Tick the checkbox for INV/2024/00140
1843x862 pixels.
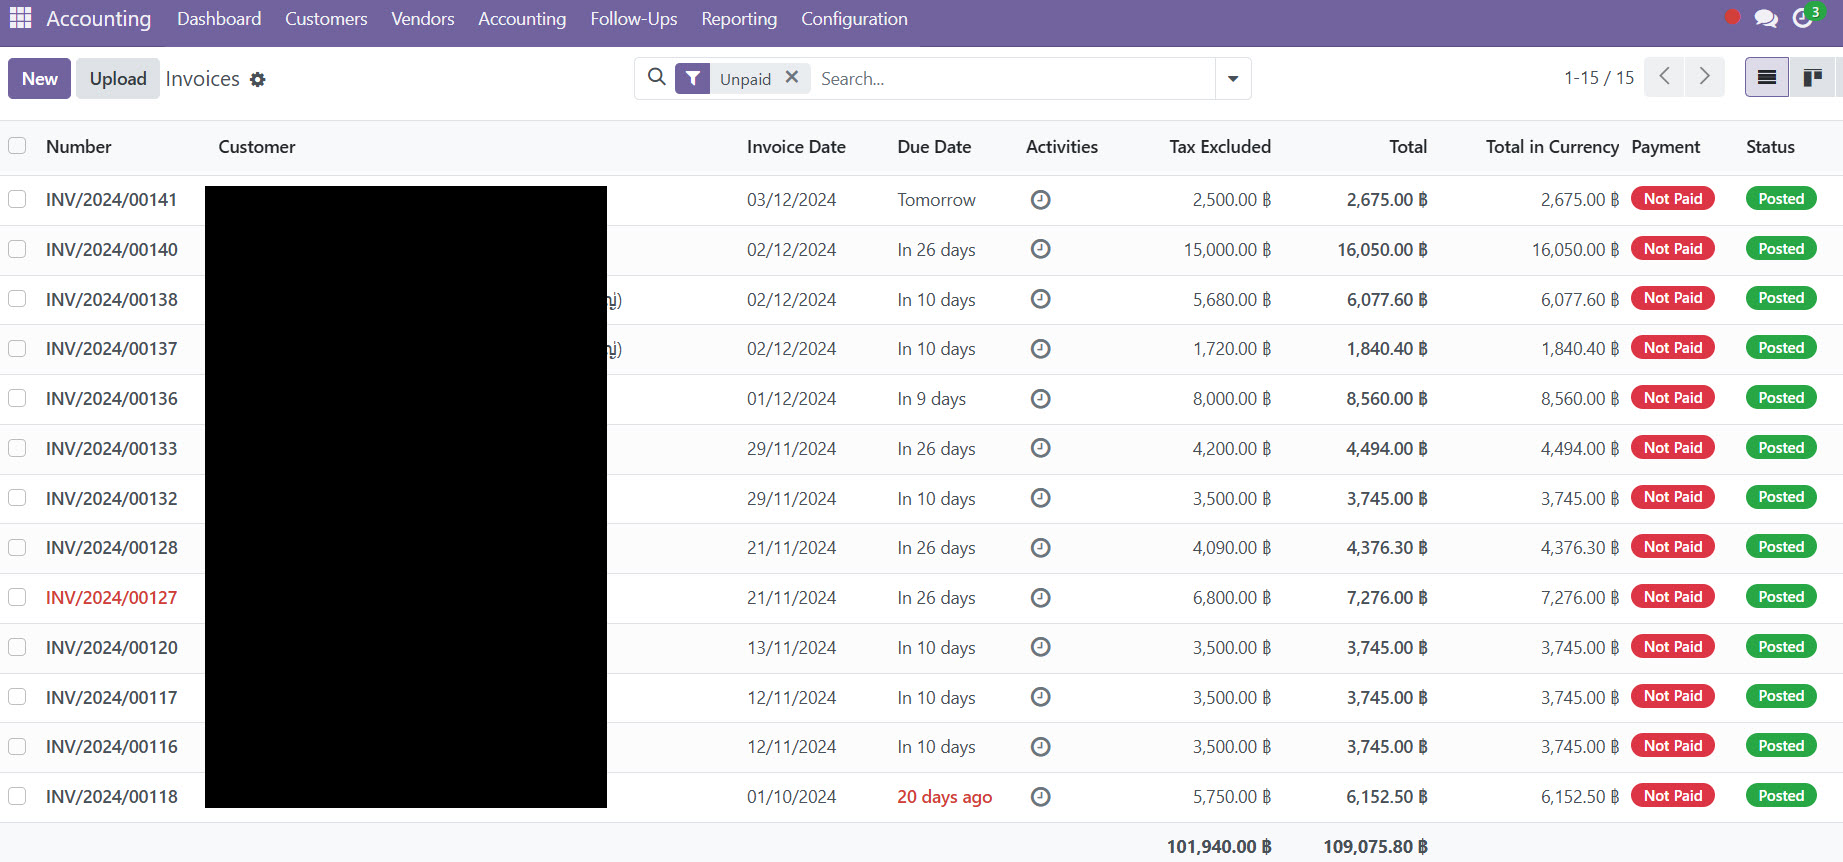pyautogui.click(x=17, y=249)
